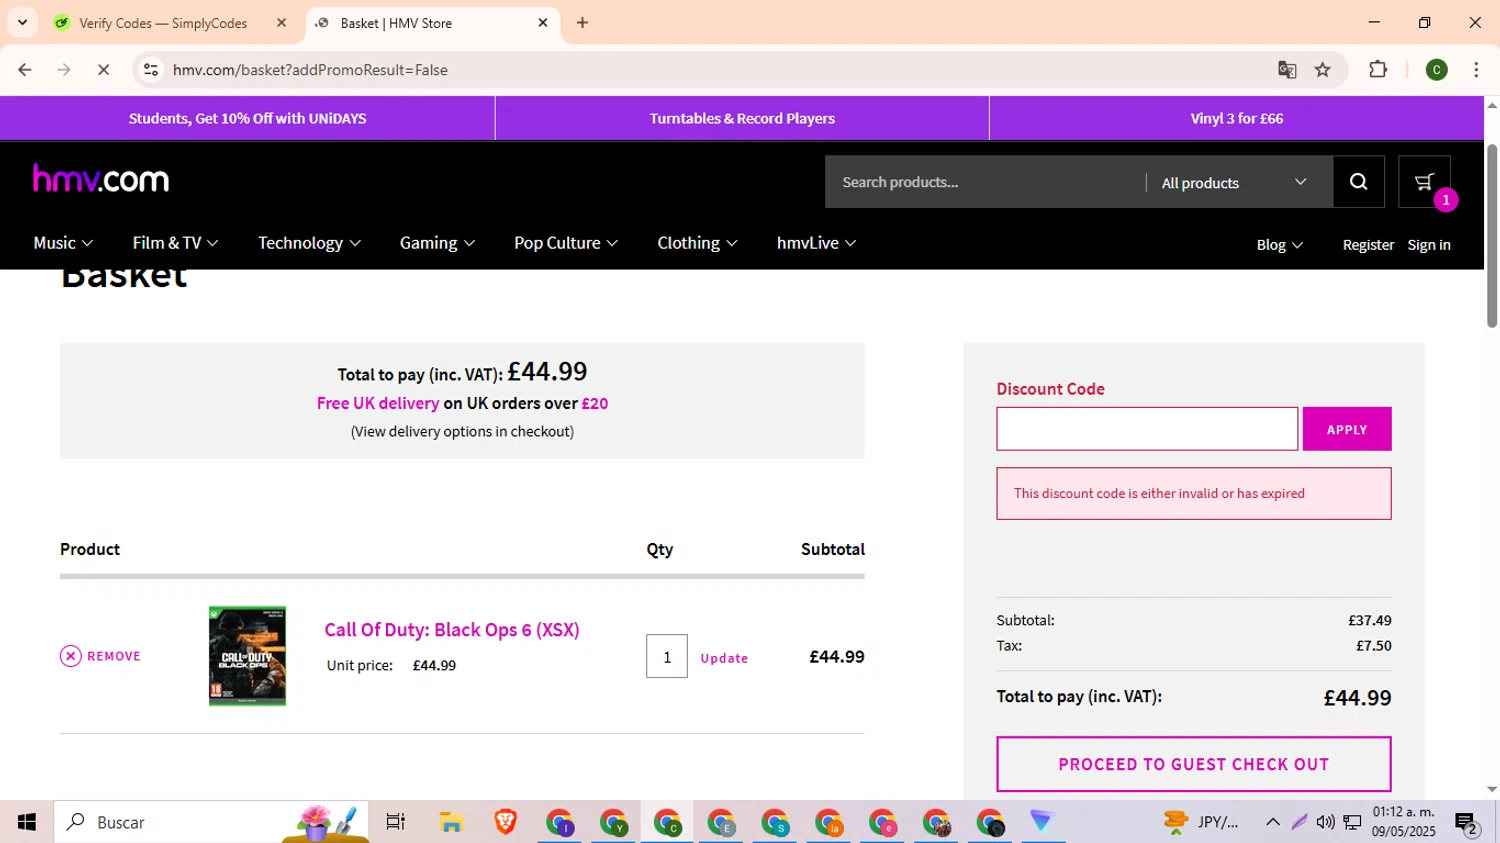
Task: Stop loading the page
Action: coord(103,70)
